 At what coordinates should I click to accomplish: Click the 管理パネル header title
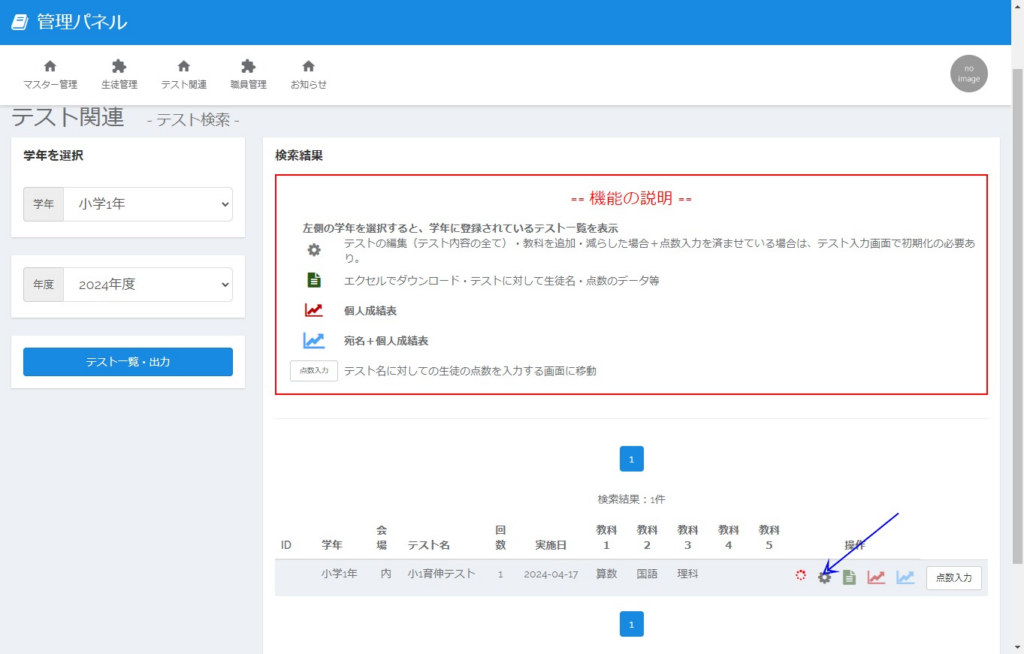point(82,22)
